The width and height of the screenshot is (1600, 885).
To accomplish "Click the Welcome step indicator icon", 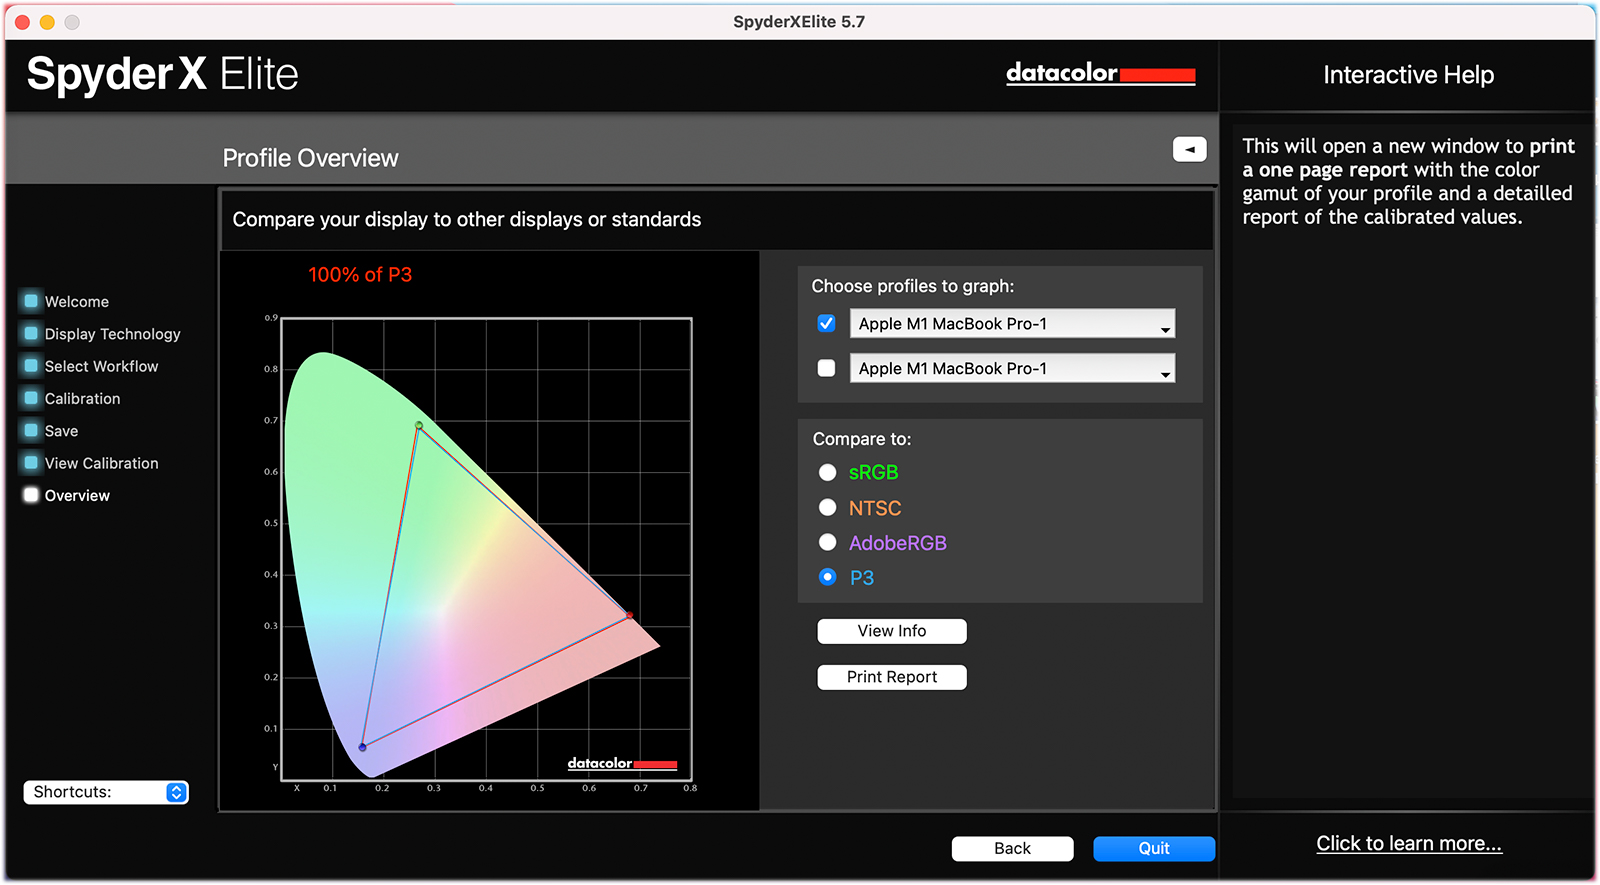I will coord(31,301).
